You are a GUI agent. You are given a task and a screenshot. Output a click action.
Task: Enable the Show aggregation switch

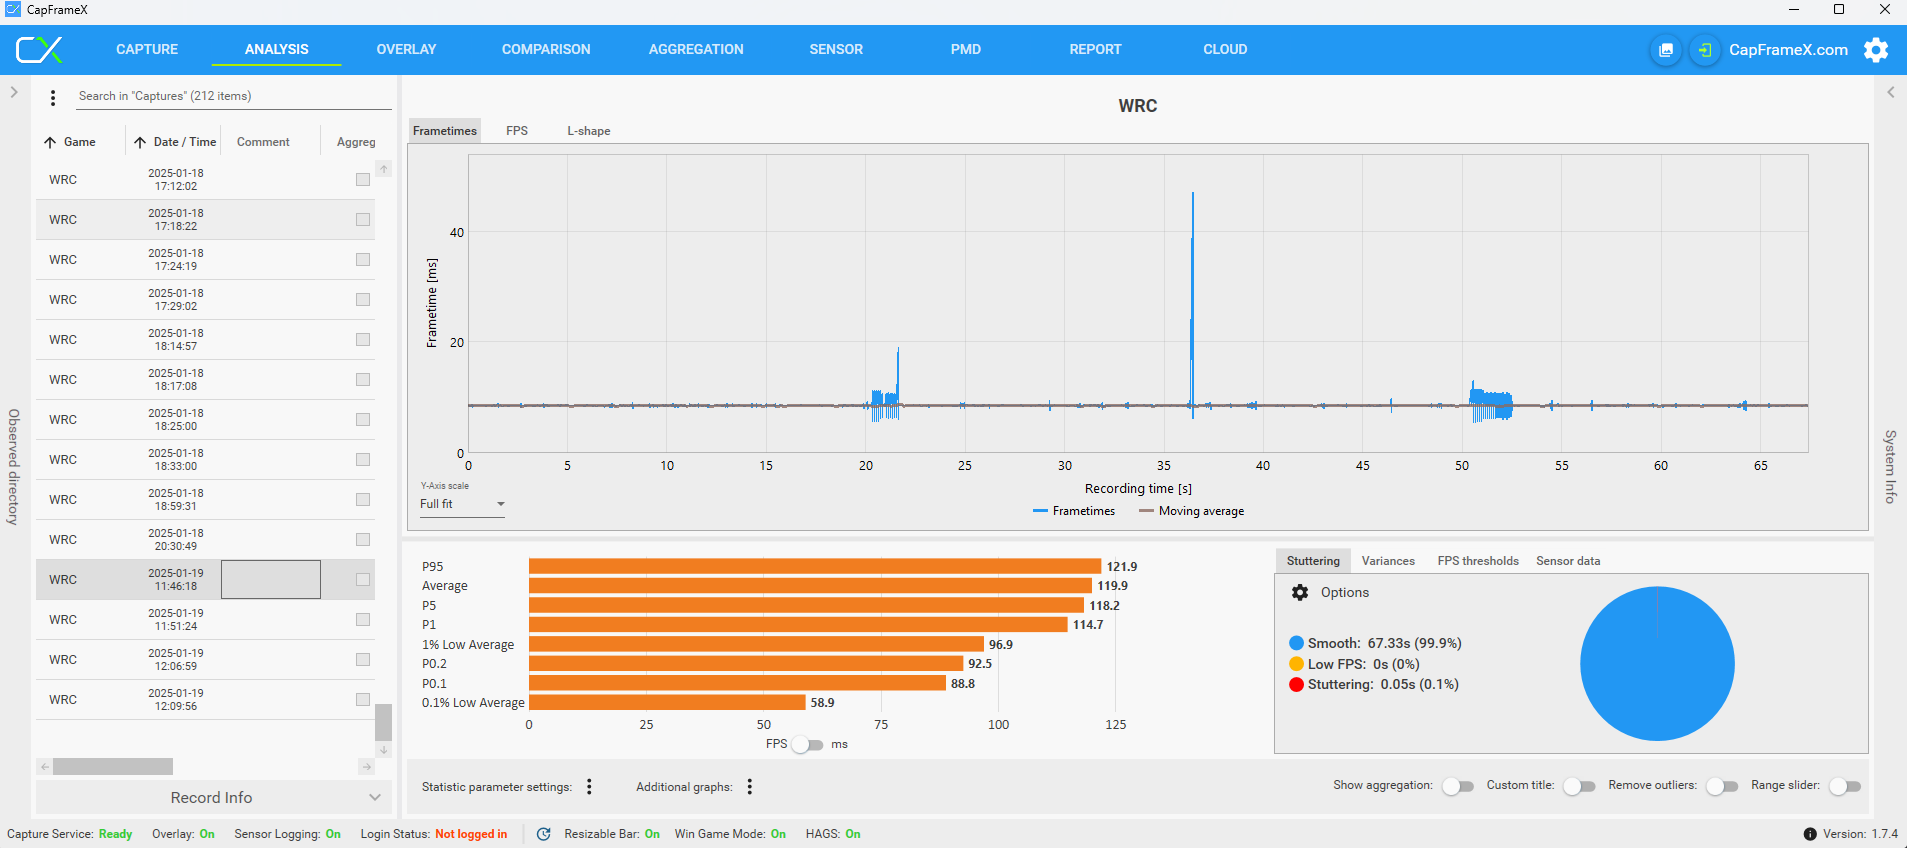pos(1457,786)
